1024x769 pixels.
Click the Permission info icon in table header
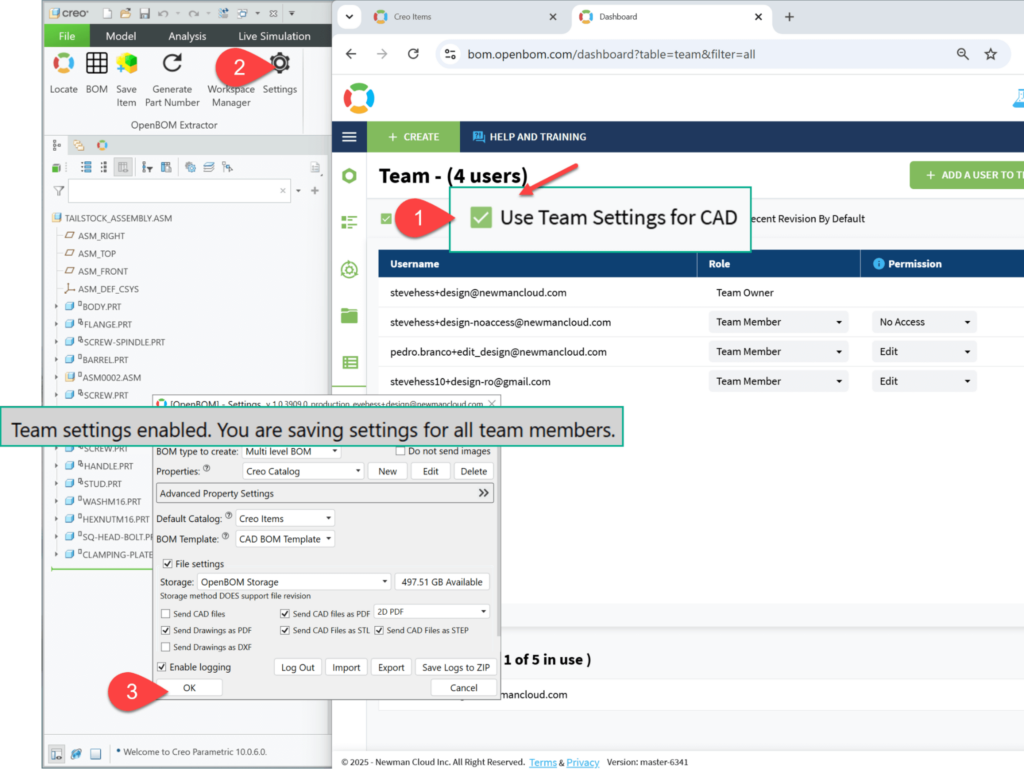[x=878, y=264]
